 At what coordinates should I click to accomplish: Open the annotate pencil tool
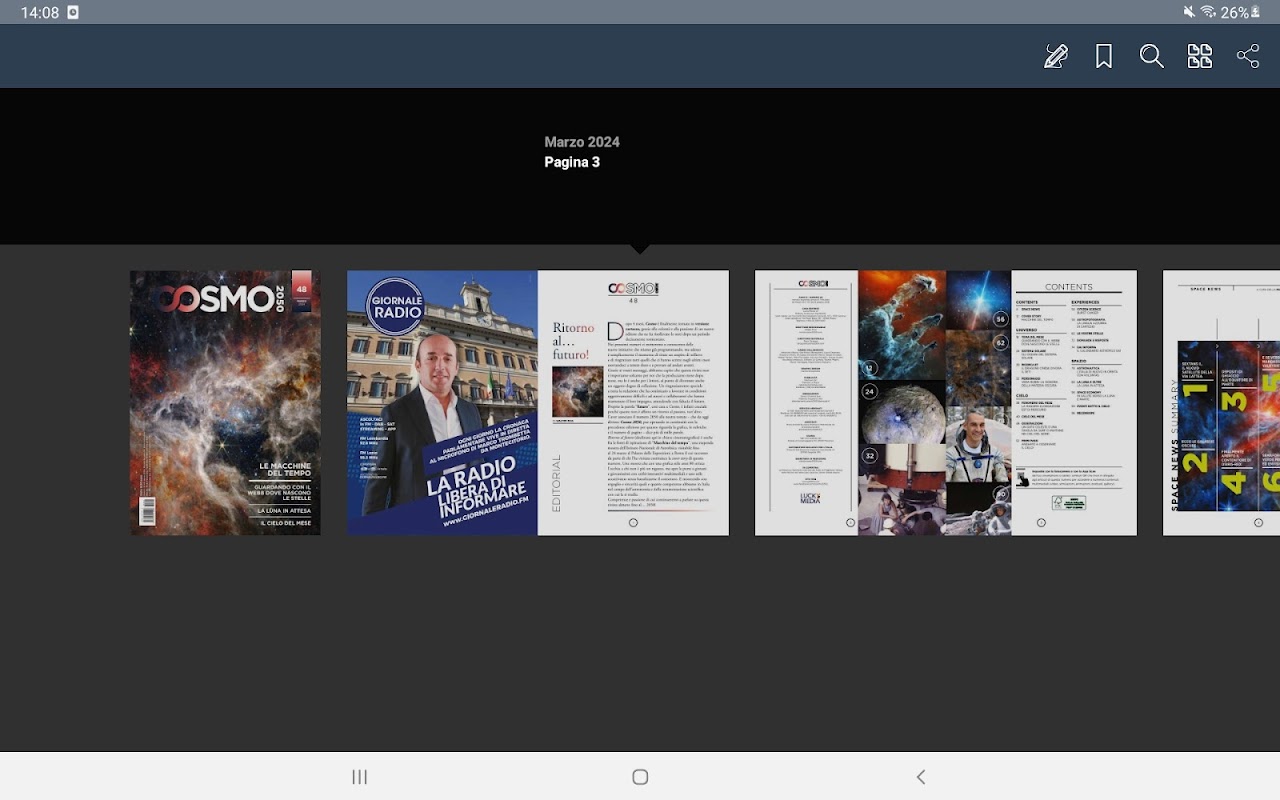point(1055,56)
